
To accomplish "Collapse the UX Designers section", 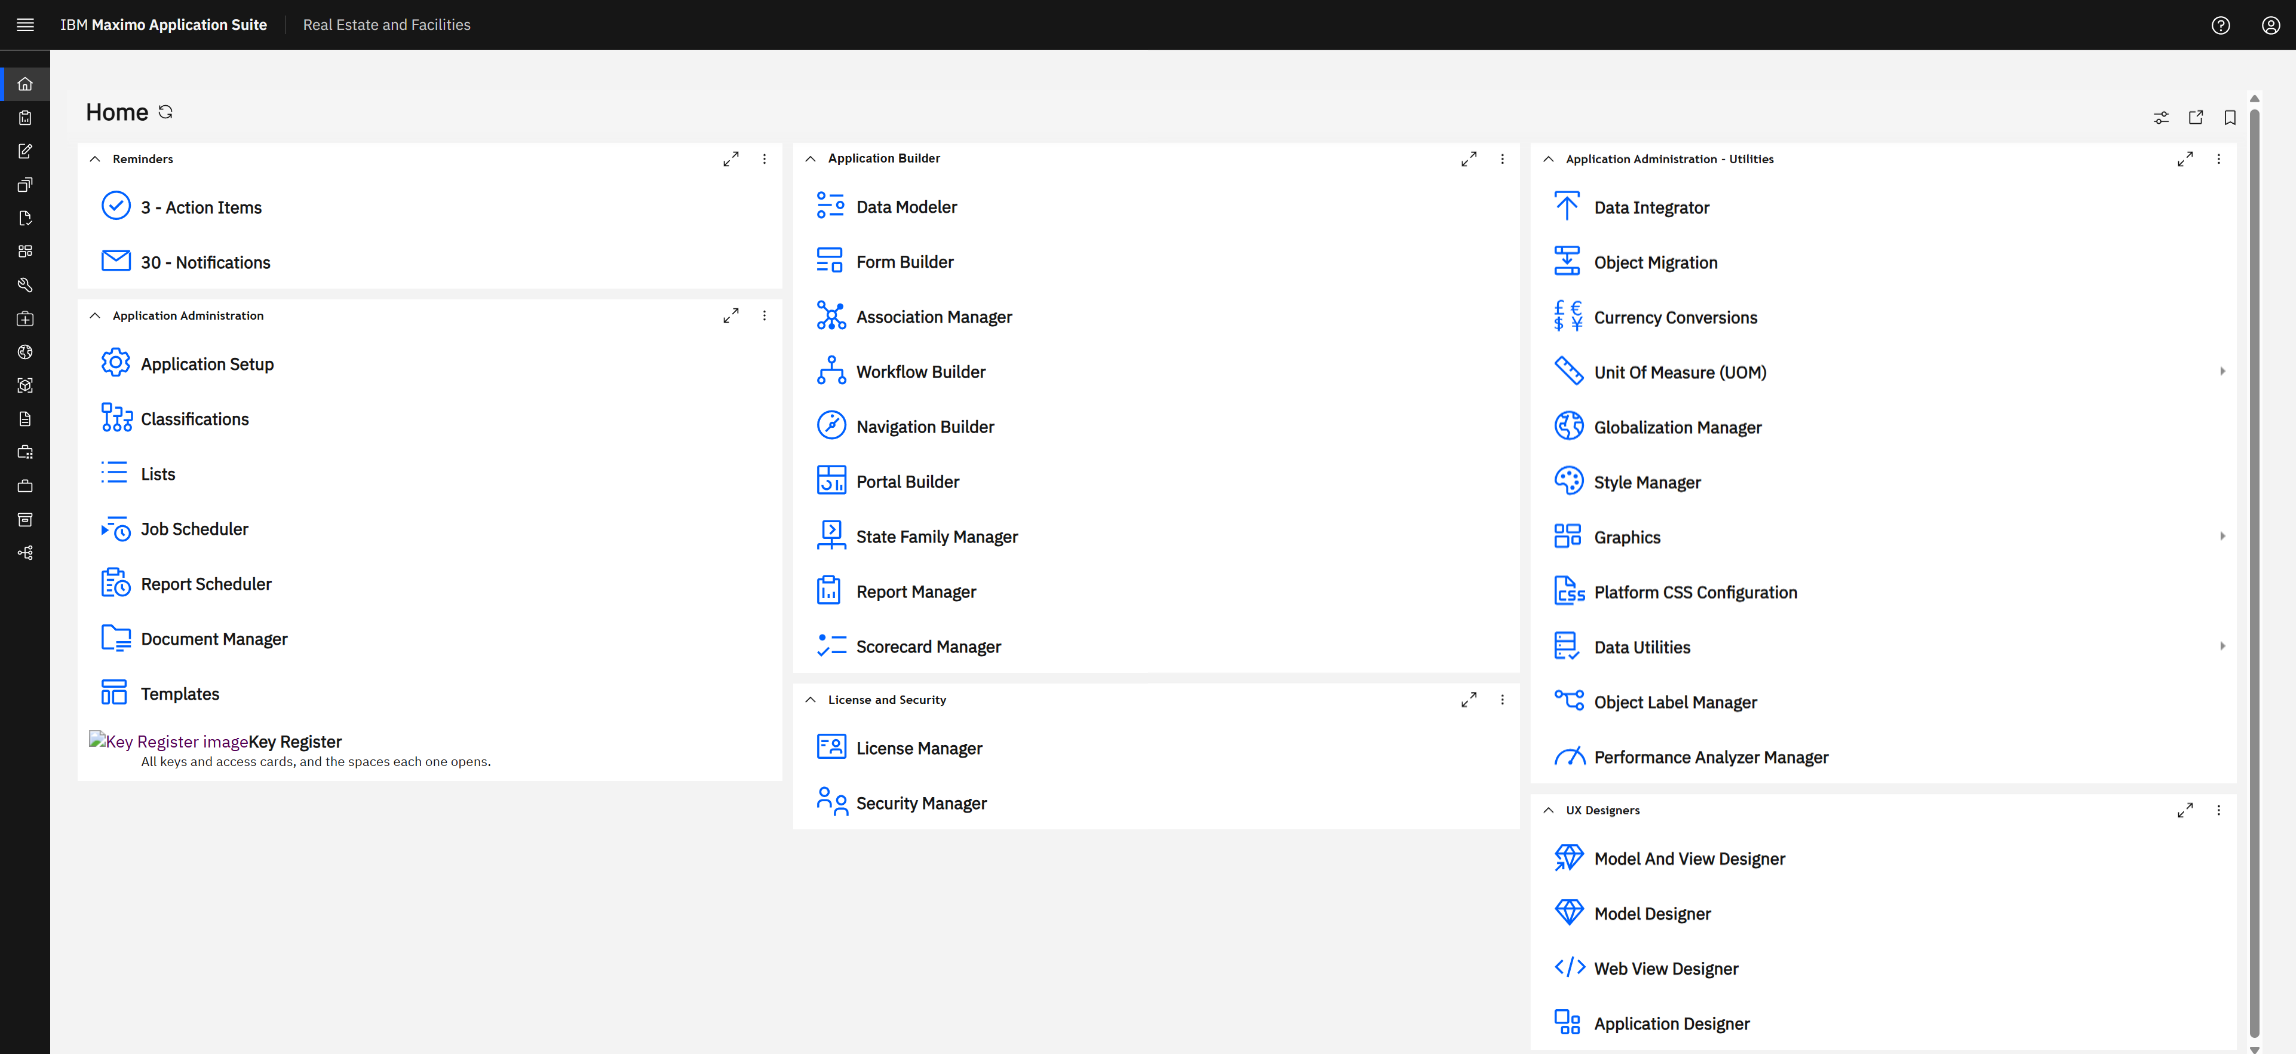I will pos(1548,810).
